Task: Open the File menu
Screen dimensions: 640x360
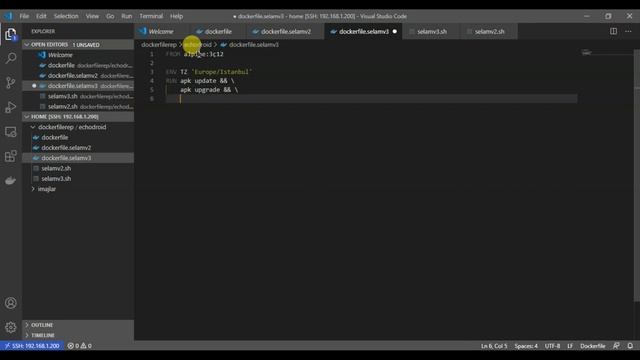Action: [24, 16]
